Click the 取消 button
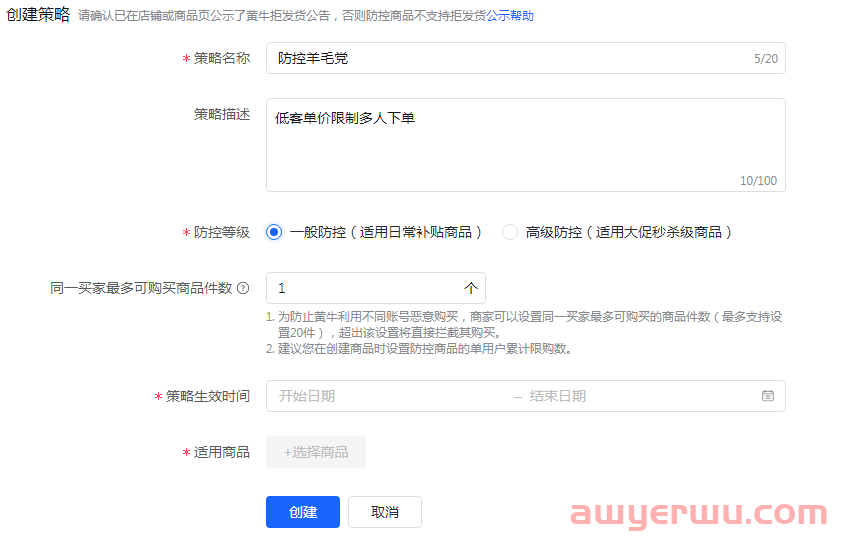 [385, 512]
